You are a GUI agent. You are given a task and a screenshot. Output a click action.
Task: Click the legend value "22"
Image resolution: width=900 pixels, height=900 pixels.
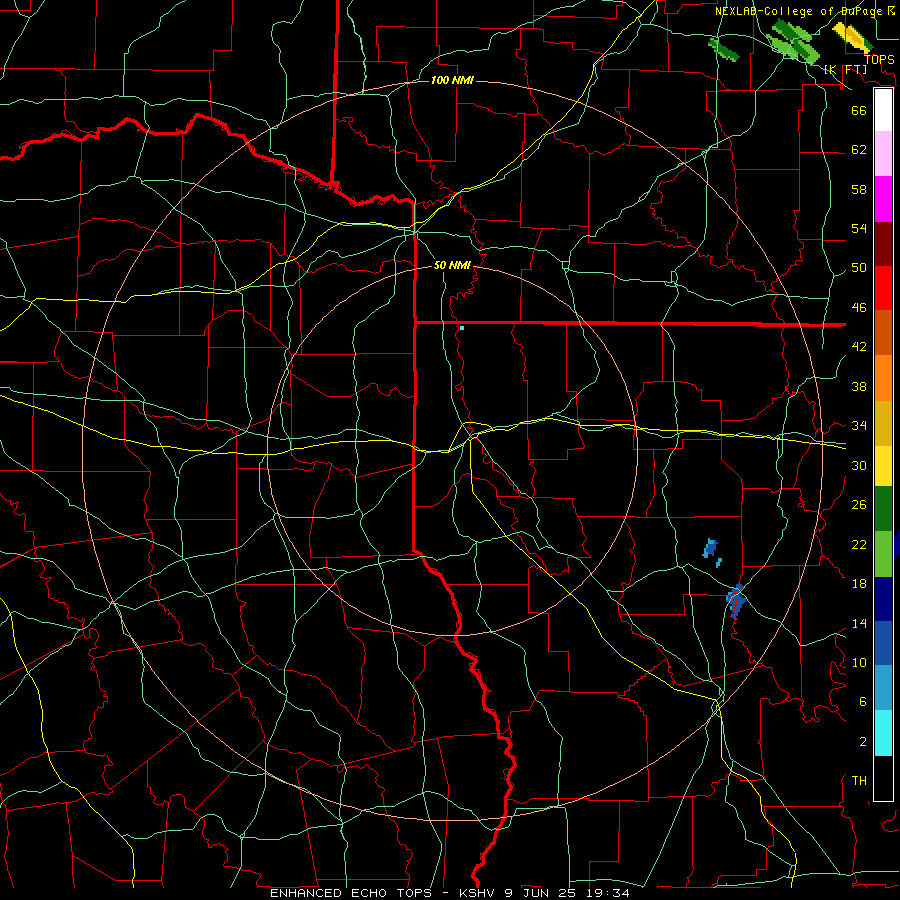point(859,544)
